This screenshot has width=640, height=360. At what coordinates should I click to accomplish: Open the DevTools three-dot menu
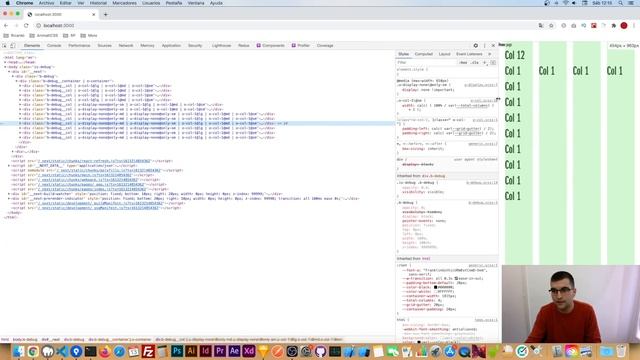(484, 46)
